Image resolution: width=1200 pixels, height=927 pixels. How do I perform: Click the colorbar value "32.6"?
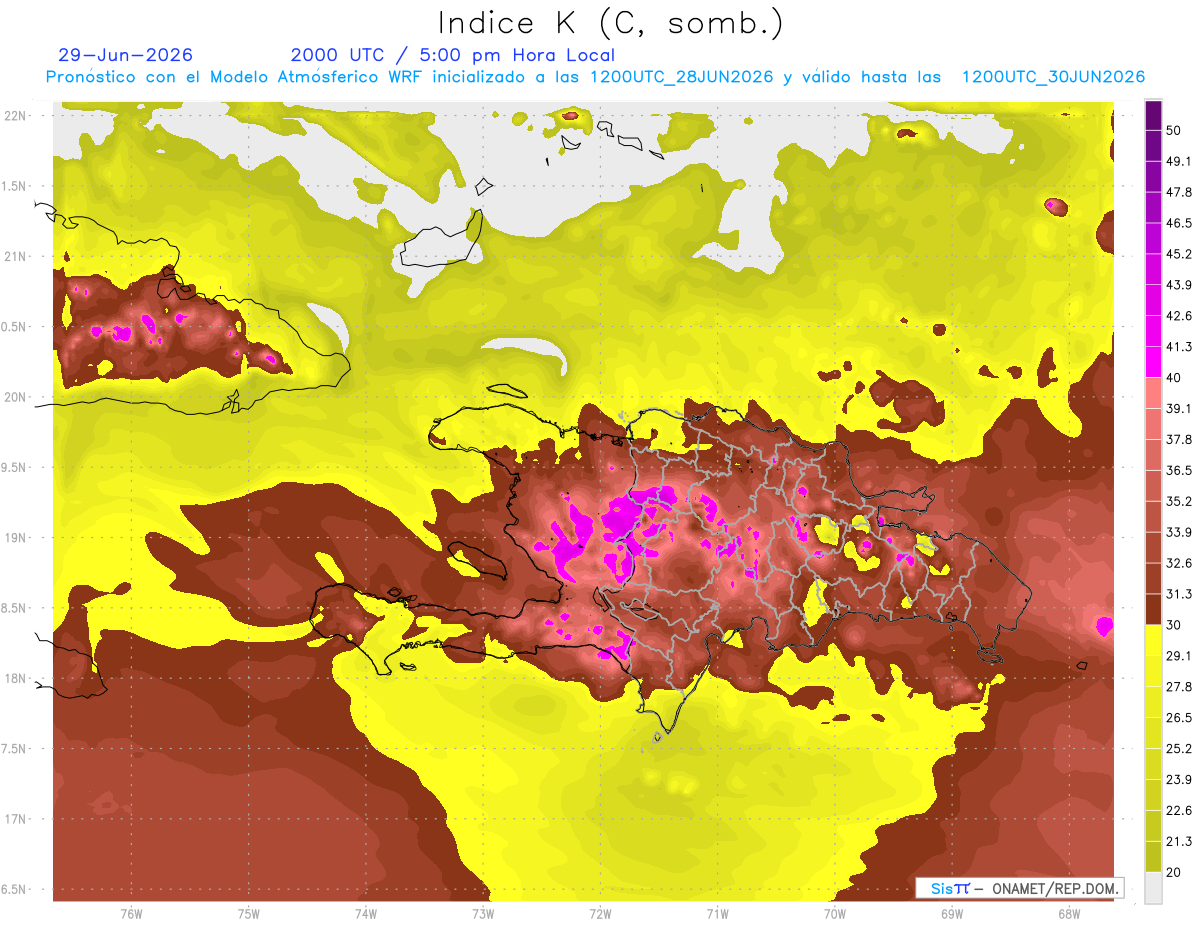point(1178,563)
